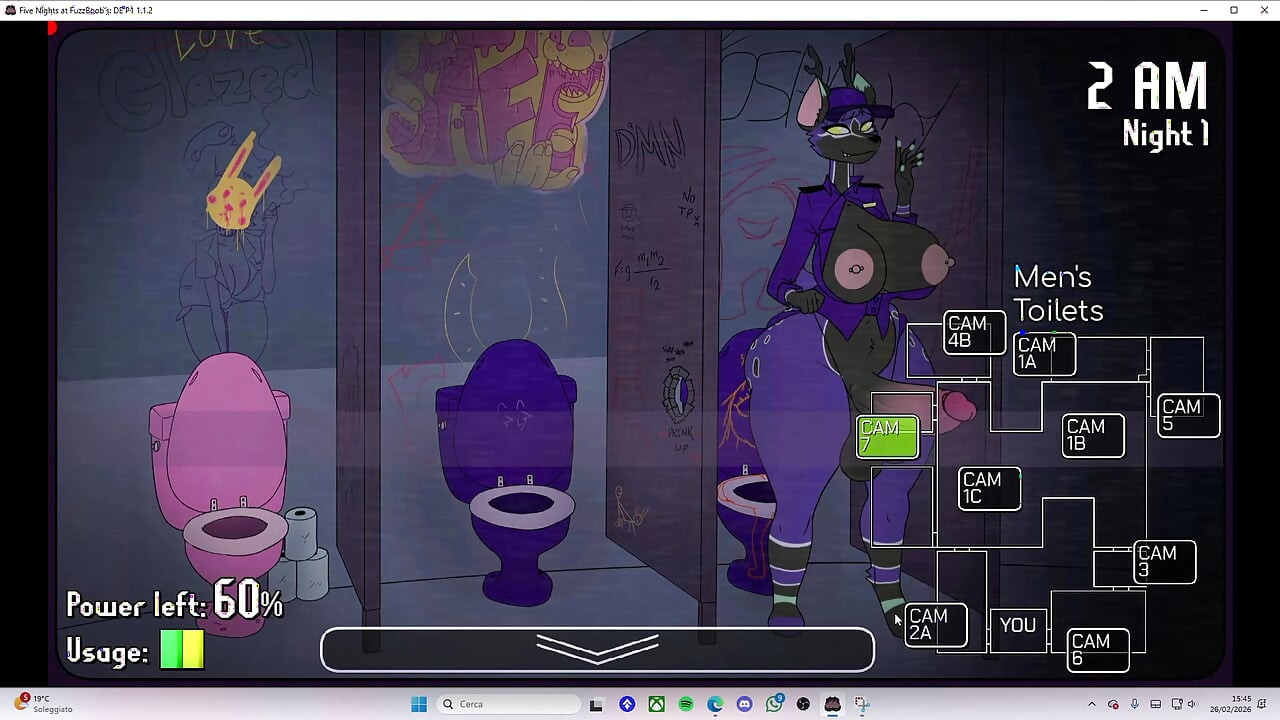Switch to CAM 4B on the map
The image size is (1280, 720).
(x=974, y=332)
